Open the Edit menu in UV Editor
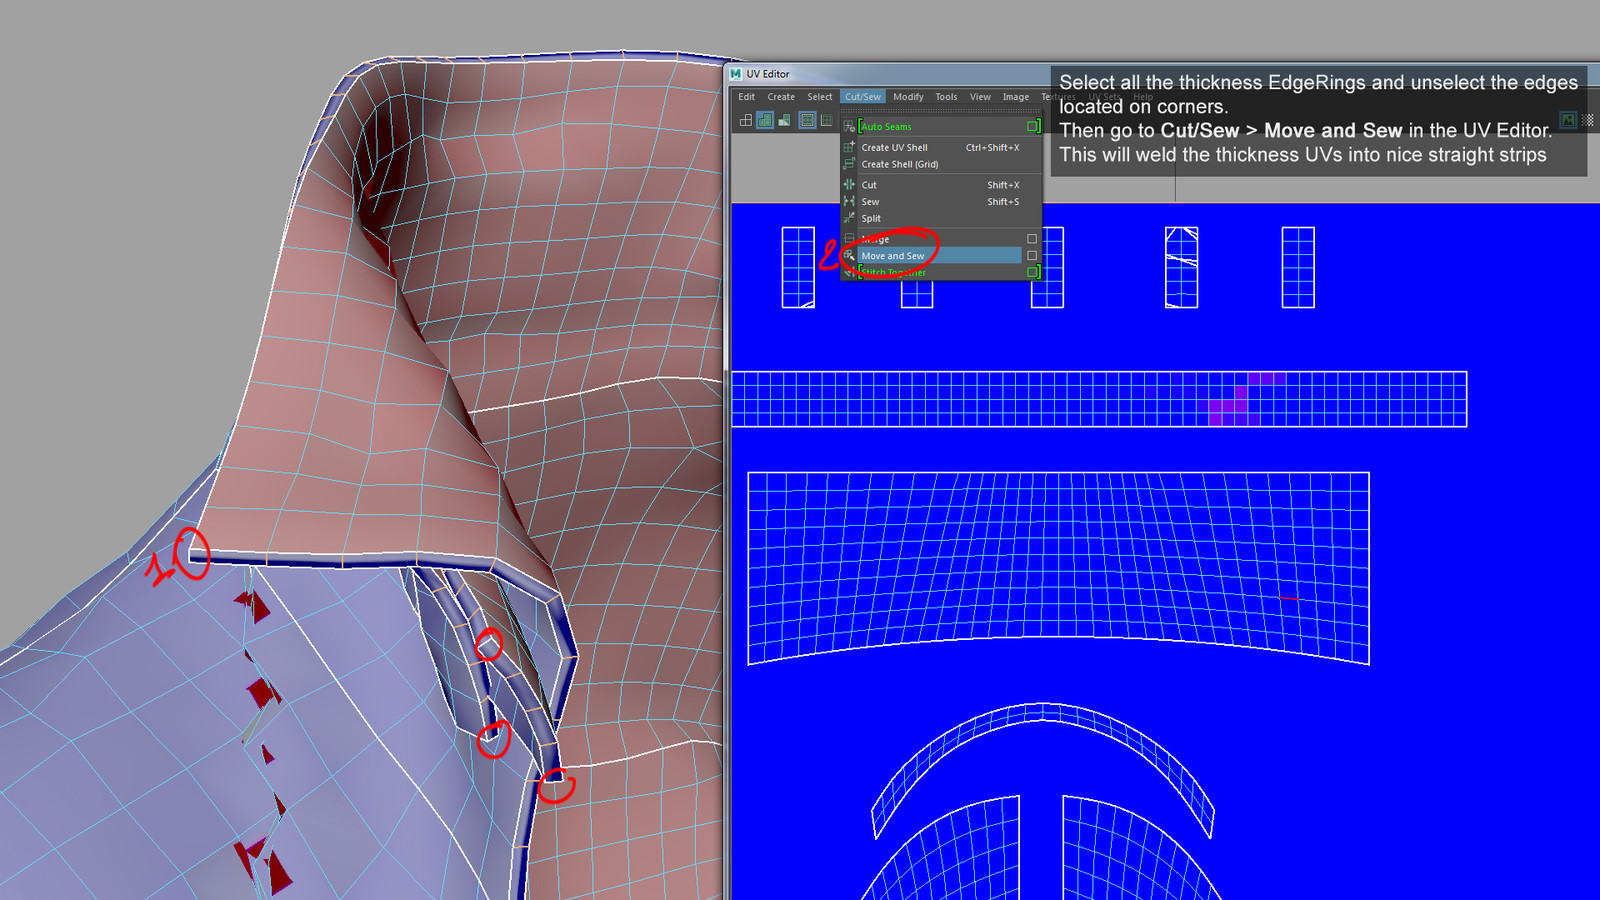 coord(747,97)
